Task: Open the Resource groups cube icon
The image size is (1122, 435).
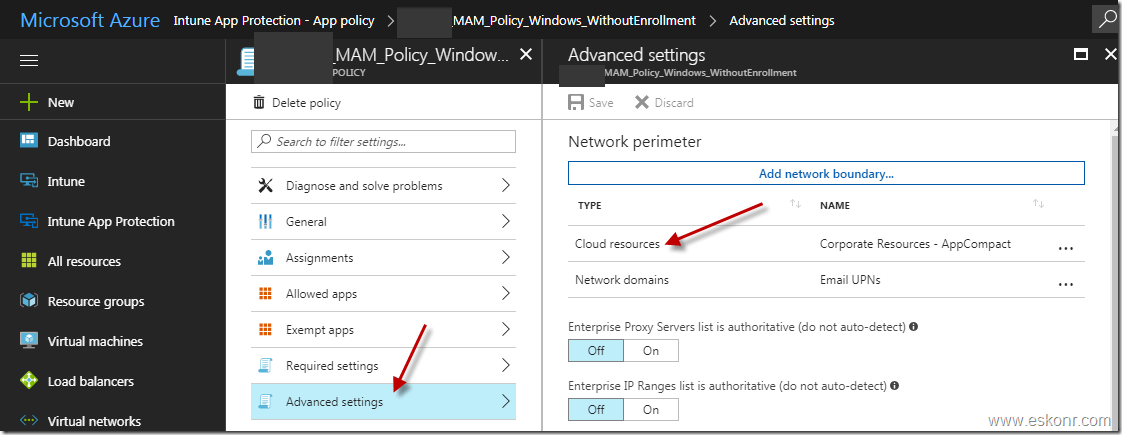Action: coord(29,301)
